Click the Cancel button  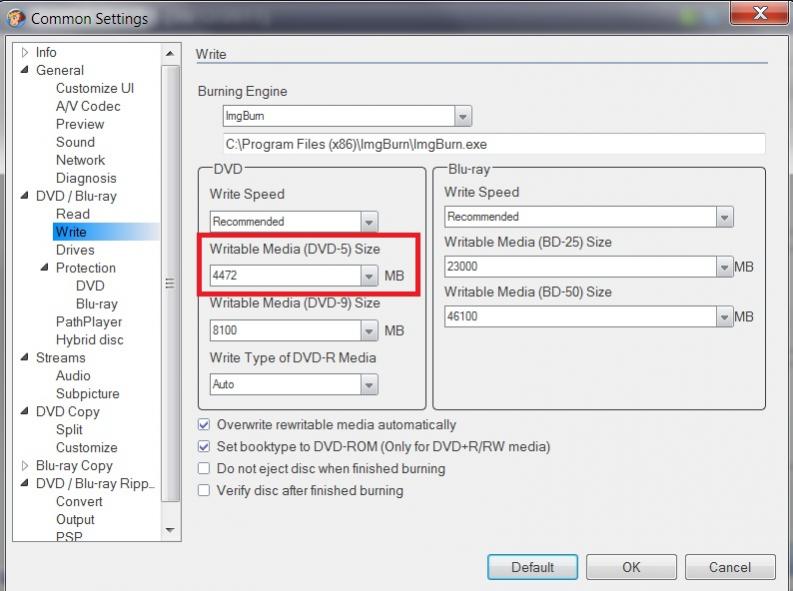pyautogui.click(x=730, y=567)
